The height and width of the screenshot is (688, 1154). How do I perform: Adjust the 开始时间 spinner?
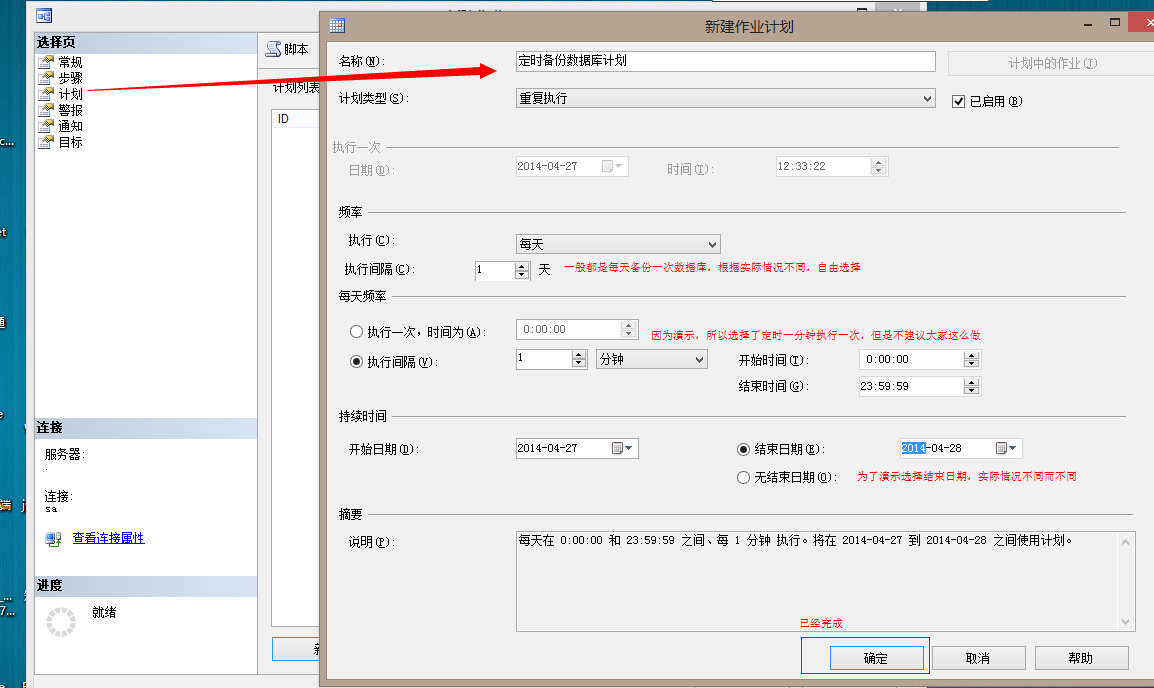click(971, 359)
